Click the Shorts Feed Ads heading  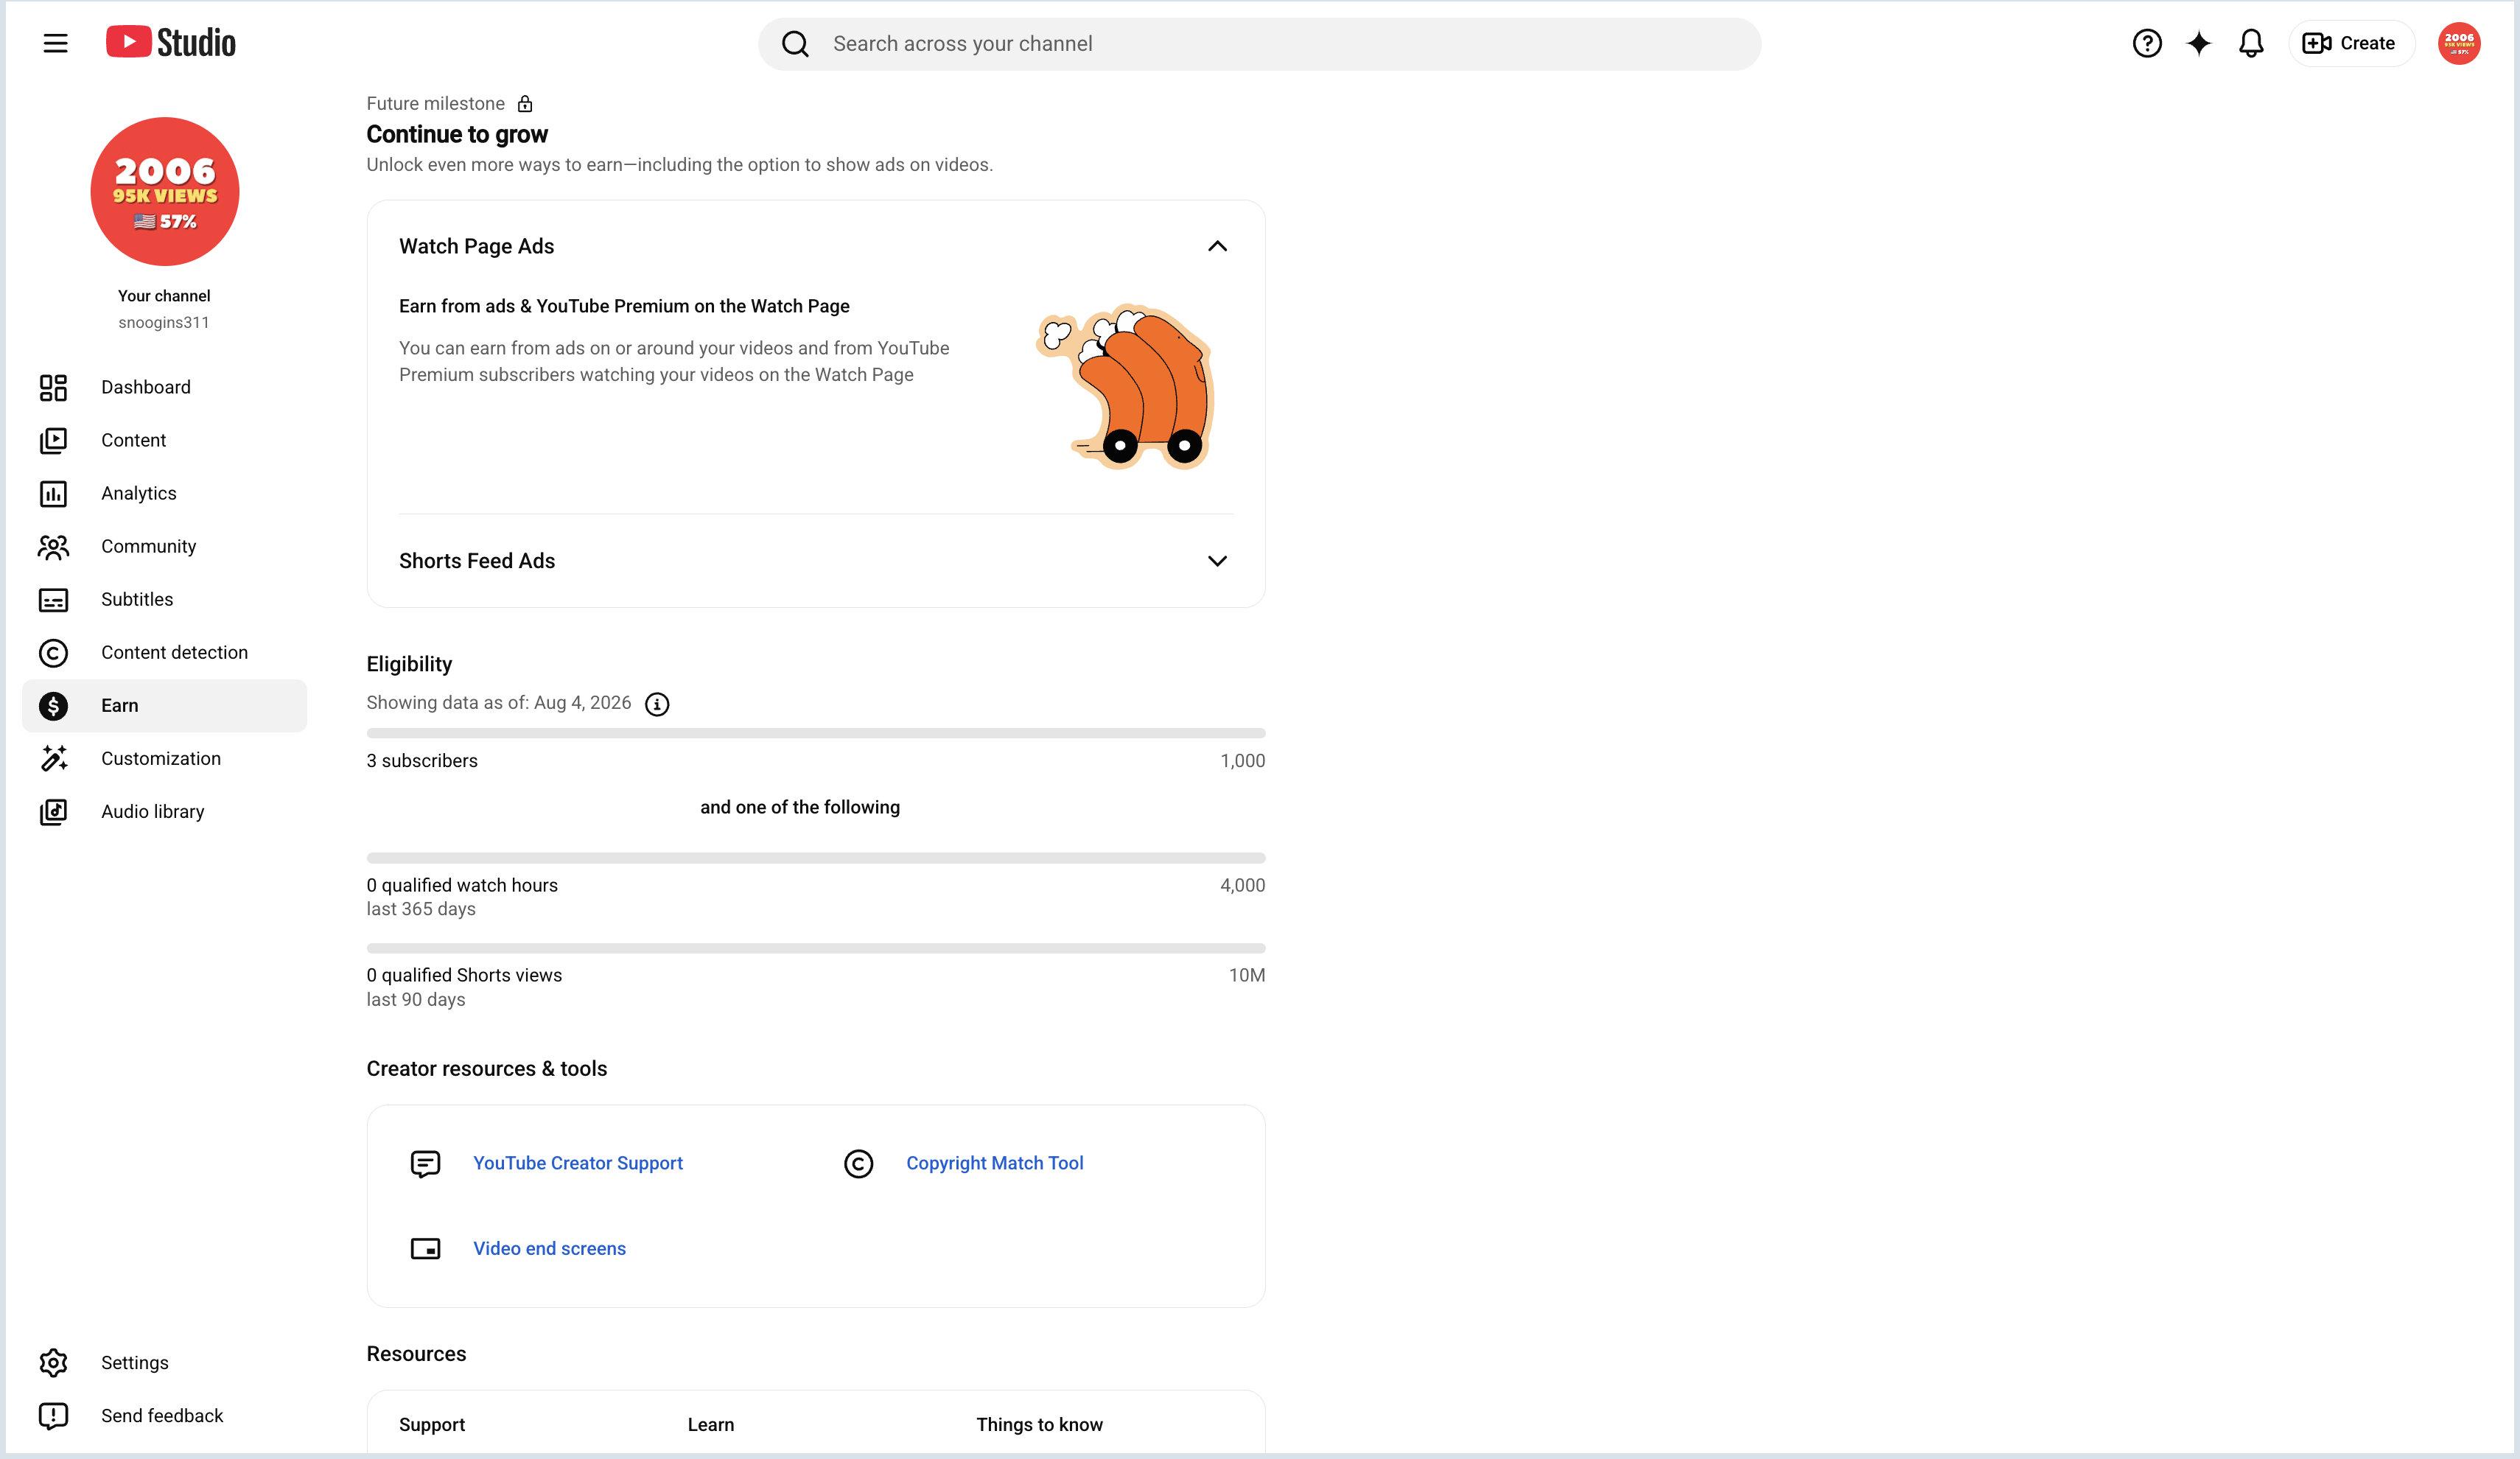(477, 561)
